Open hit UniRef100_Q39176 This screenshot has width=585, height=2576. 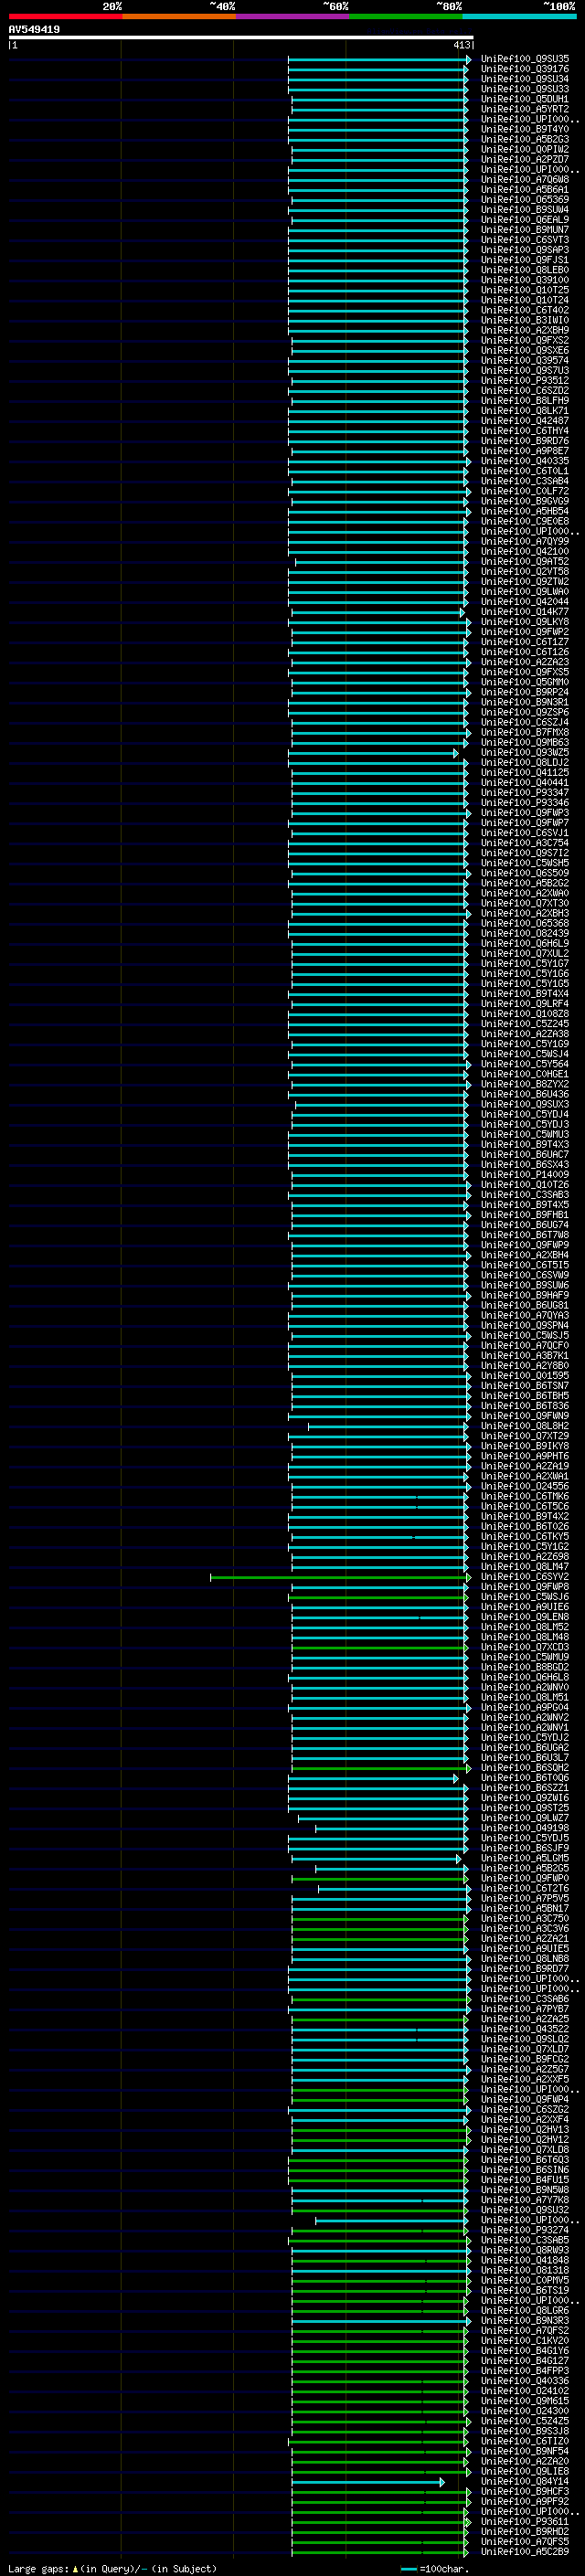pyautogui.click(x=525, y=69)
